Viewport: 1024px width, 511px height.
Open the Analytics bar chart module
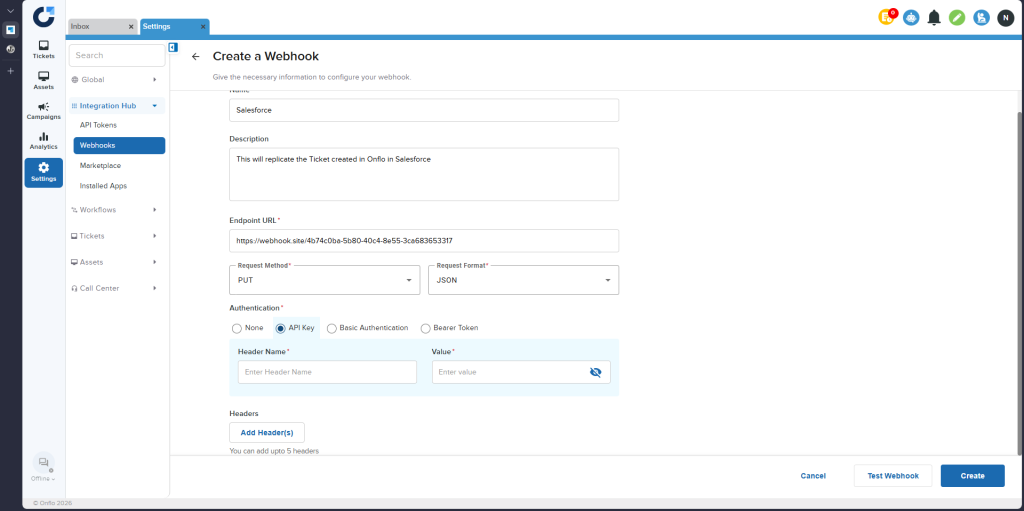(44, 140)
